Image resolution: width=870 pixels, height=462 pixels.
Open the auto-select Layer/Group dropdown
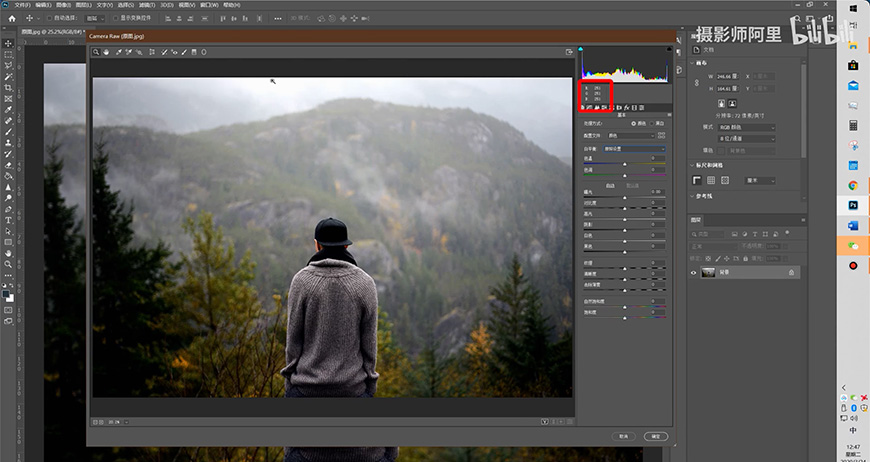pos(94,18)
